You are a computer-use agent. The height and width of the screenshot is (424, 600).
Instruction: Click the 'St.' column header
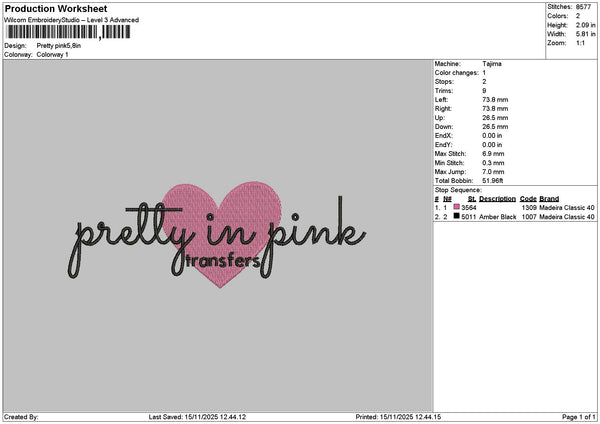click(472, 199)
